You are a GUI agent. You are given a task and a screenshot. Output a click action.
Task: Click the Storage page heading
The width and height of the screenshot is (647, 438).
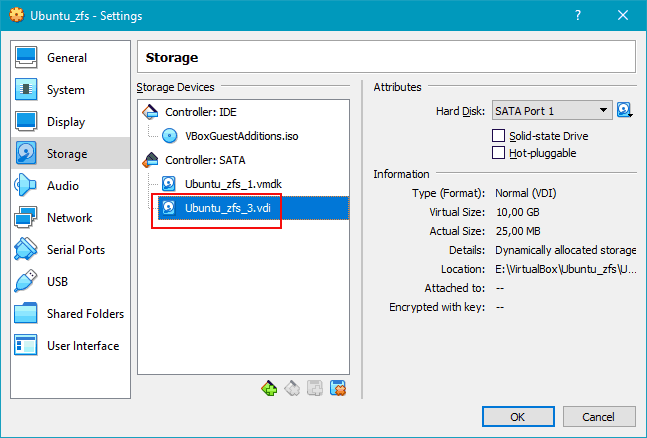[x=172, y=57]
